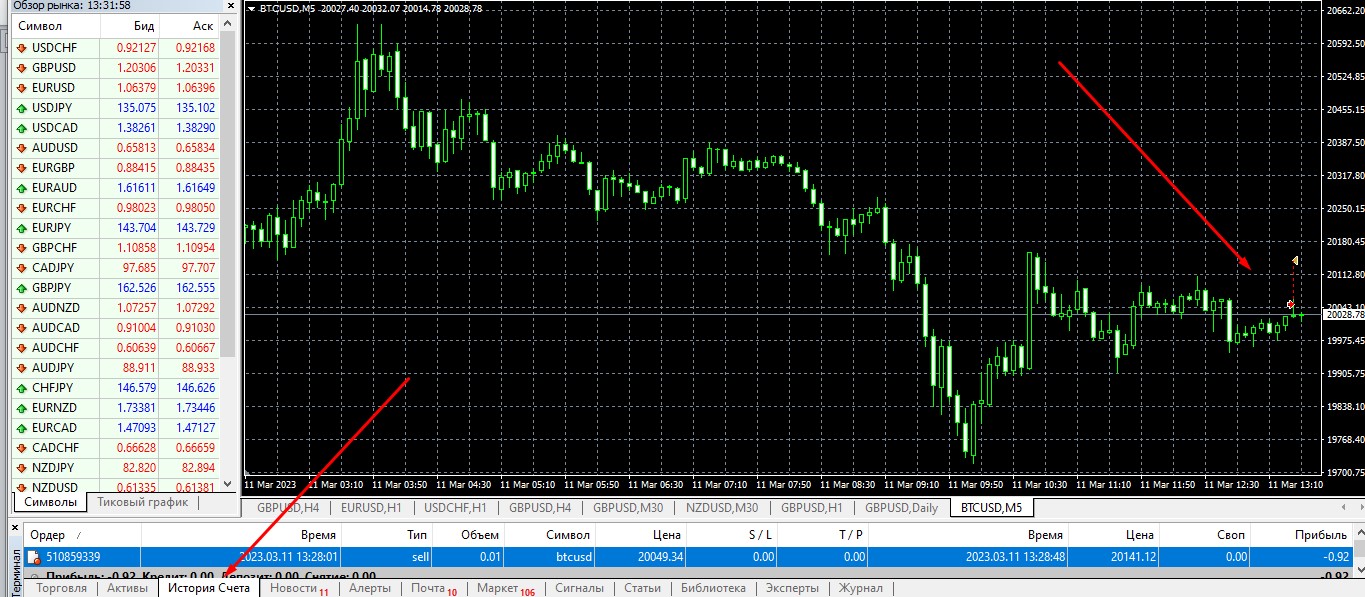Select the arrow icon beside CADJPY
This screenshot has height=597, width=1365.
click(x=21, y=267)
